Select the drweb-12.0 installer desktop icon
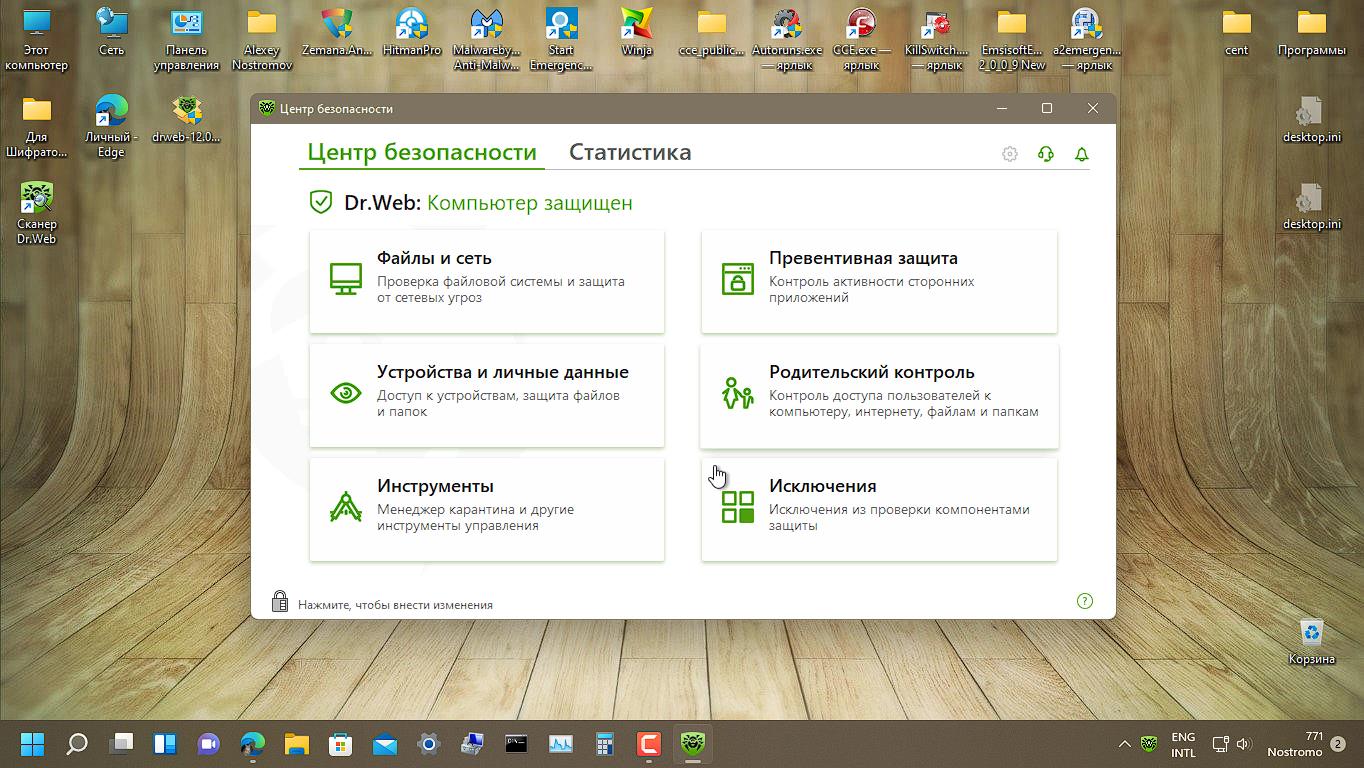The height and width of the screenshot is (768, 1364). pos(187,120)
